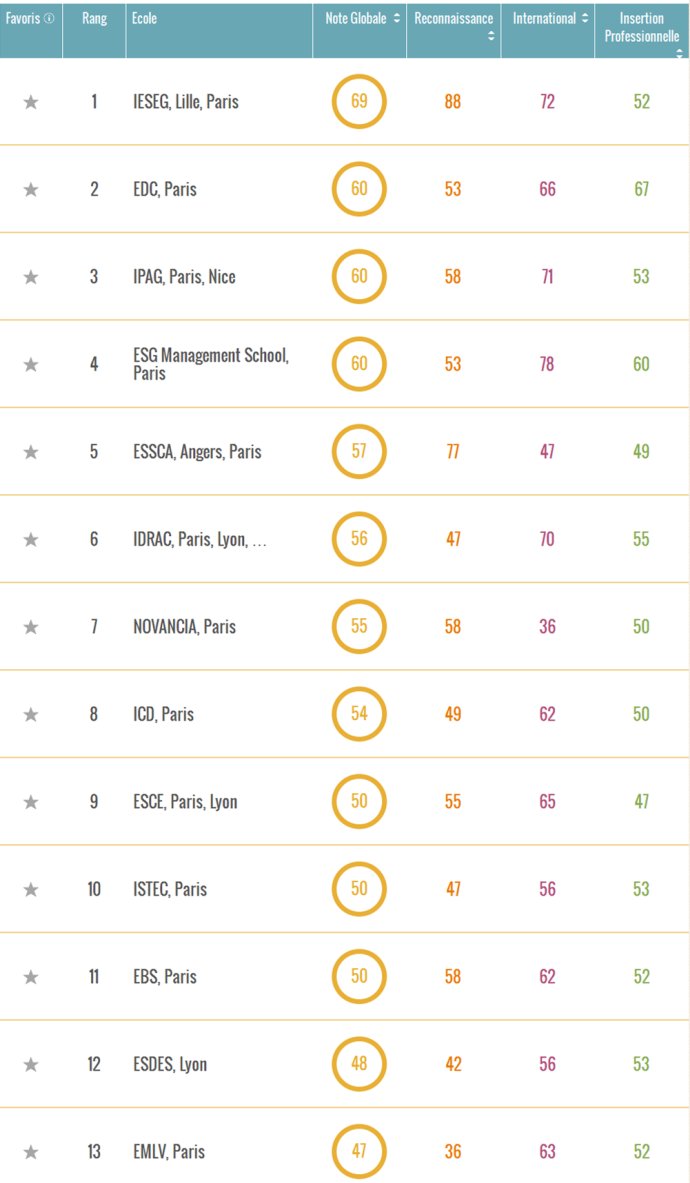Click the 69 global score circle
Screen dimensions: 690x1183
pos(359,101)
